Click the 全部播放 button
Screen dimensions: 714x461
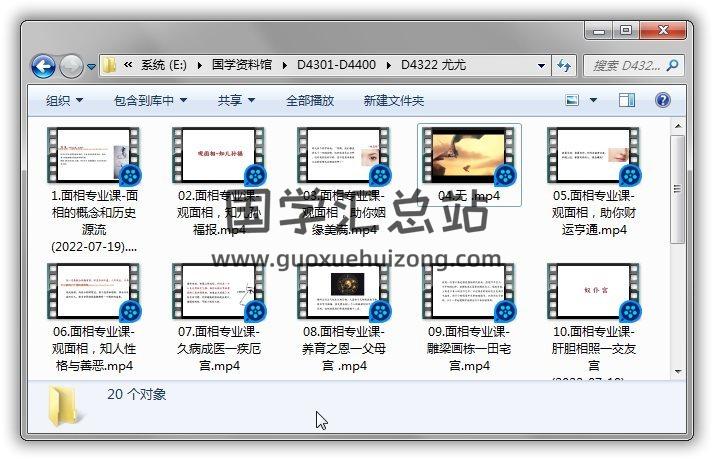tap(311, 100)
